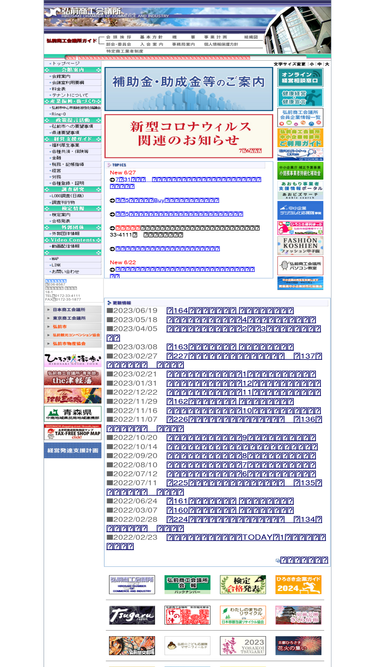The image size is (375, 667).
Task: Open the blue 経営発達支援計画 button
Action: coord(73,450)
